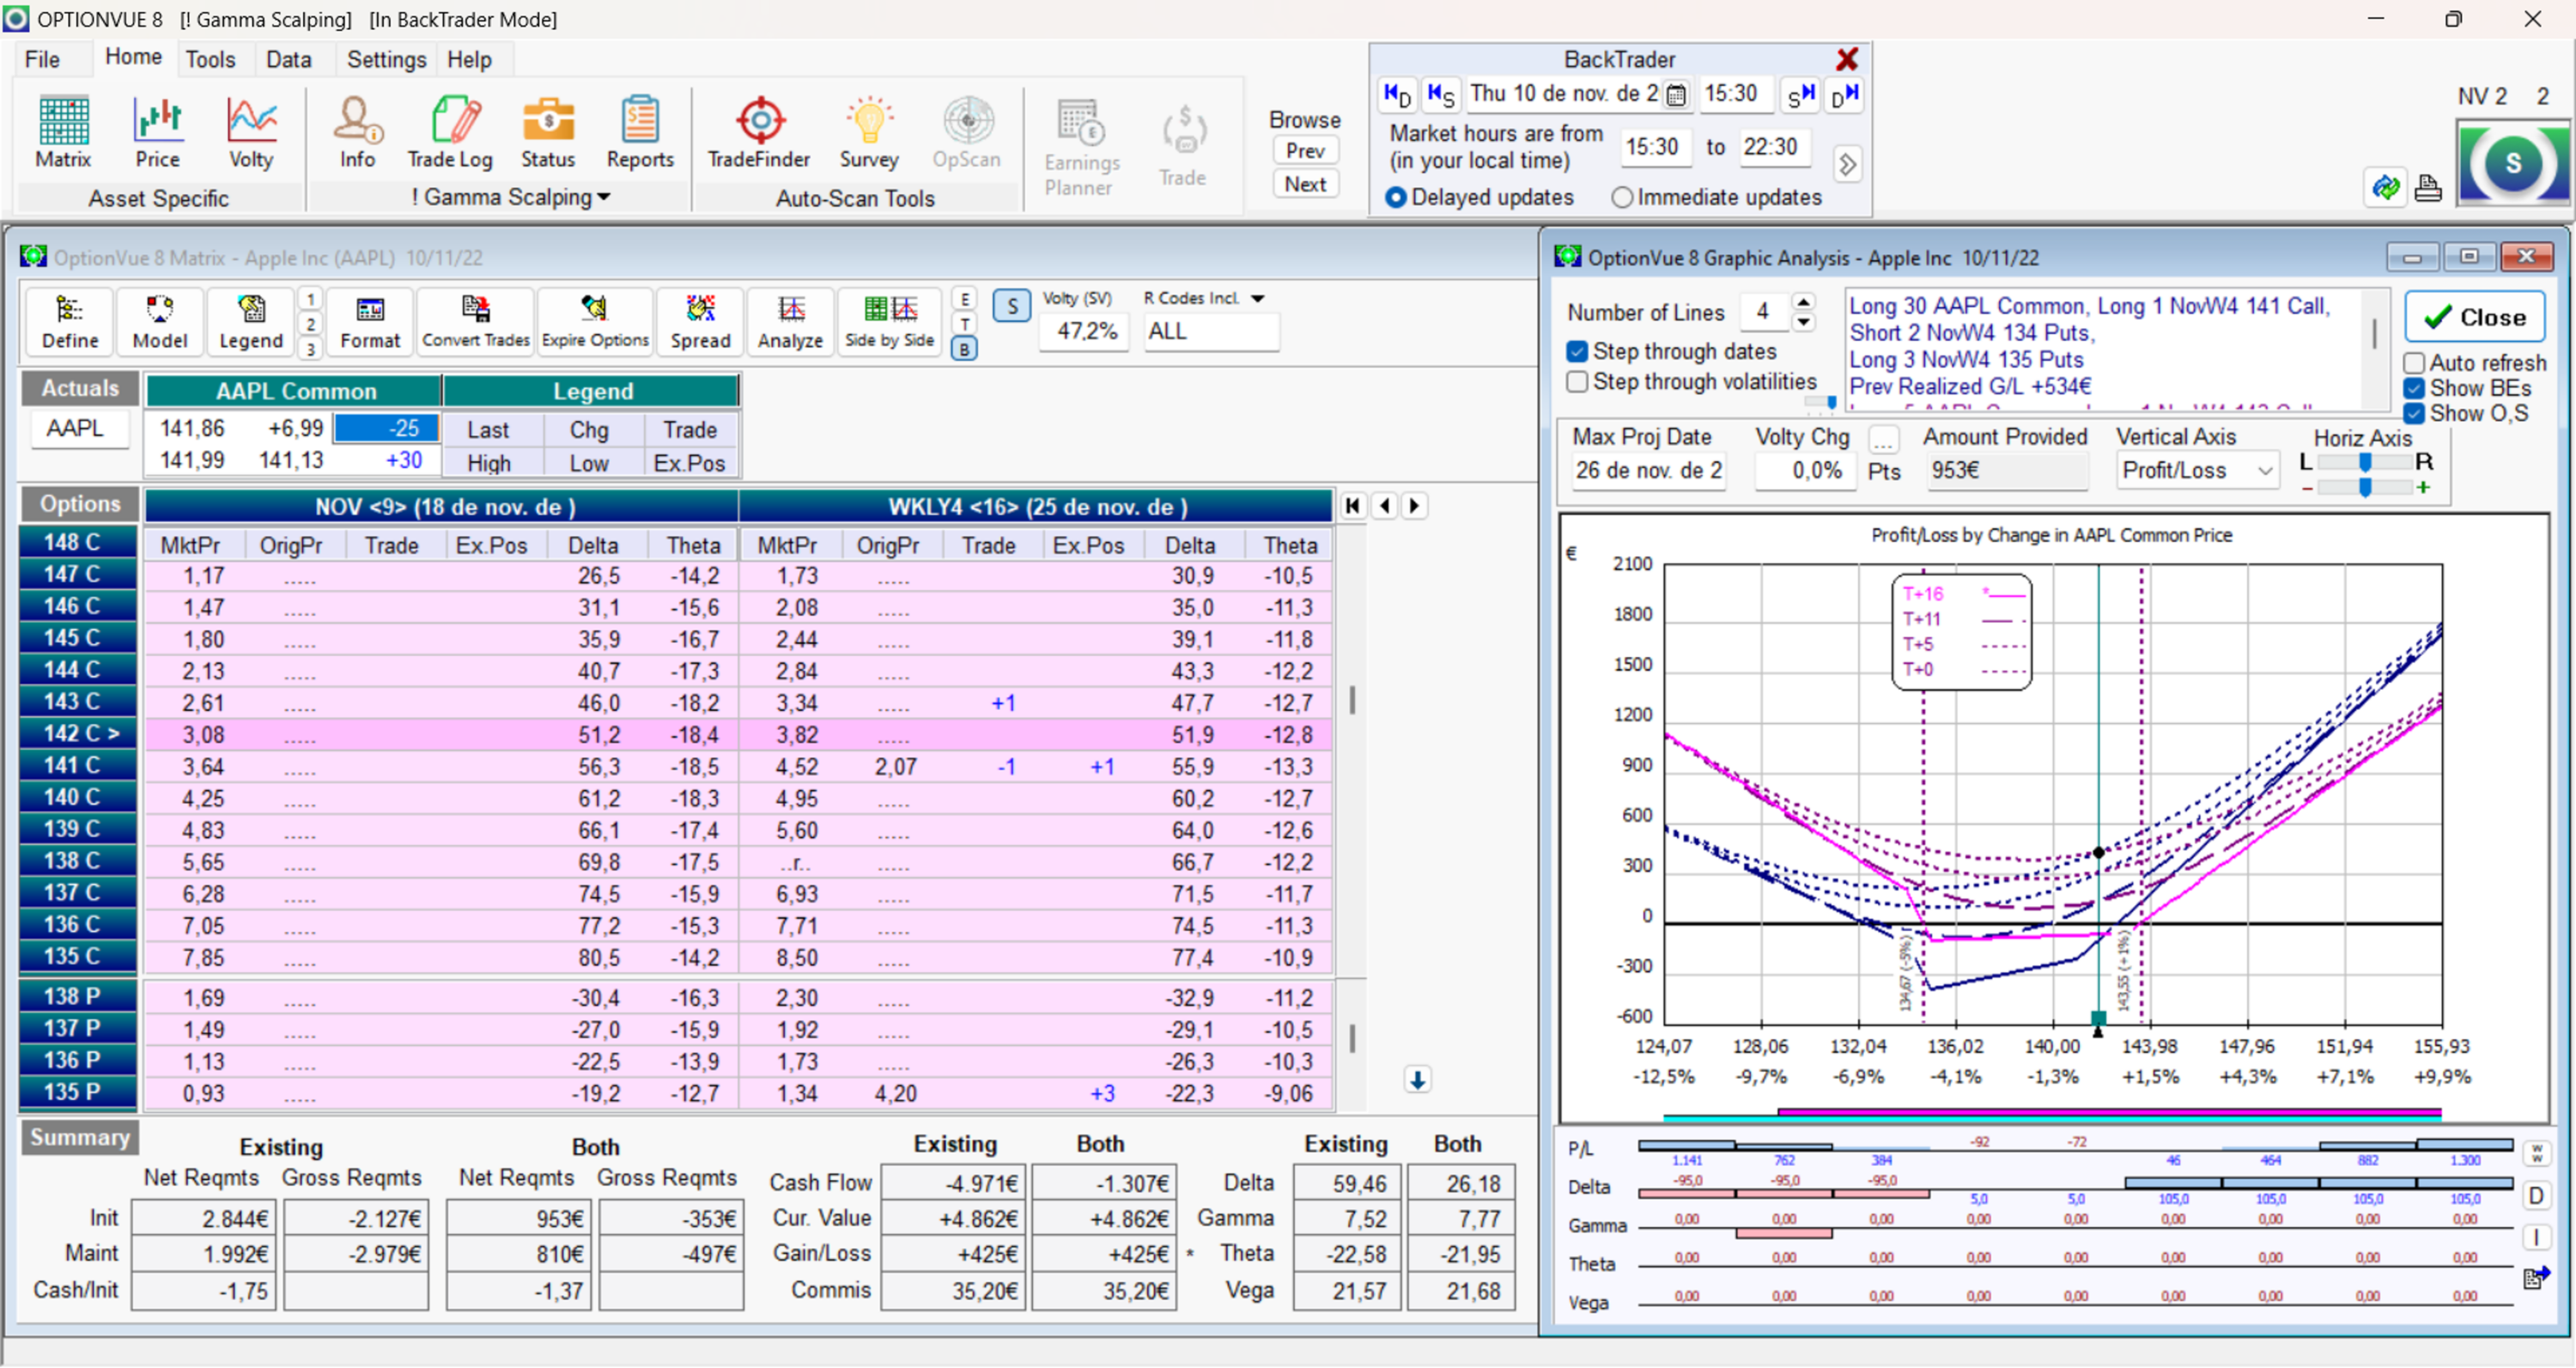Viewport: 2576px width, 1368px height.
Task: Open the File menu
Action: coord(42,59)
